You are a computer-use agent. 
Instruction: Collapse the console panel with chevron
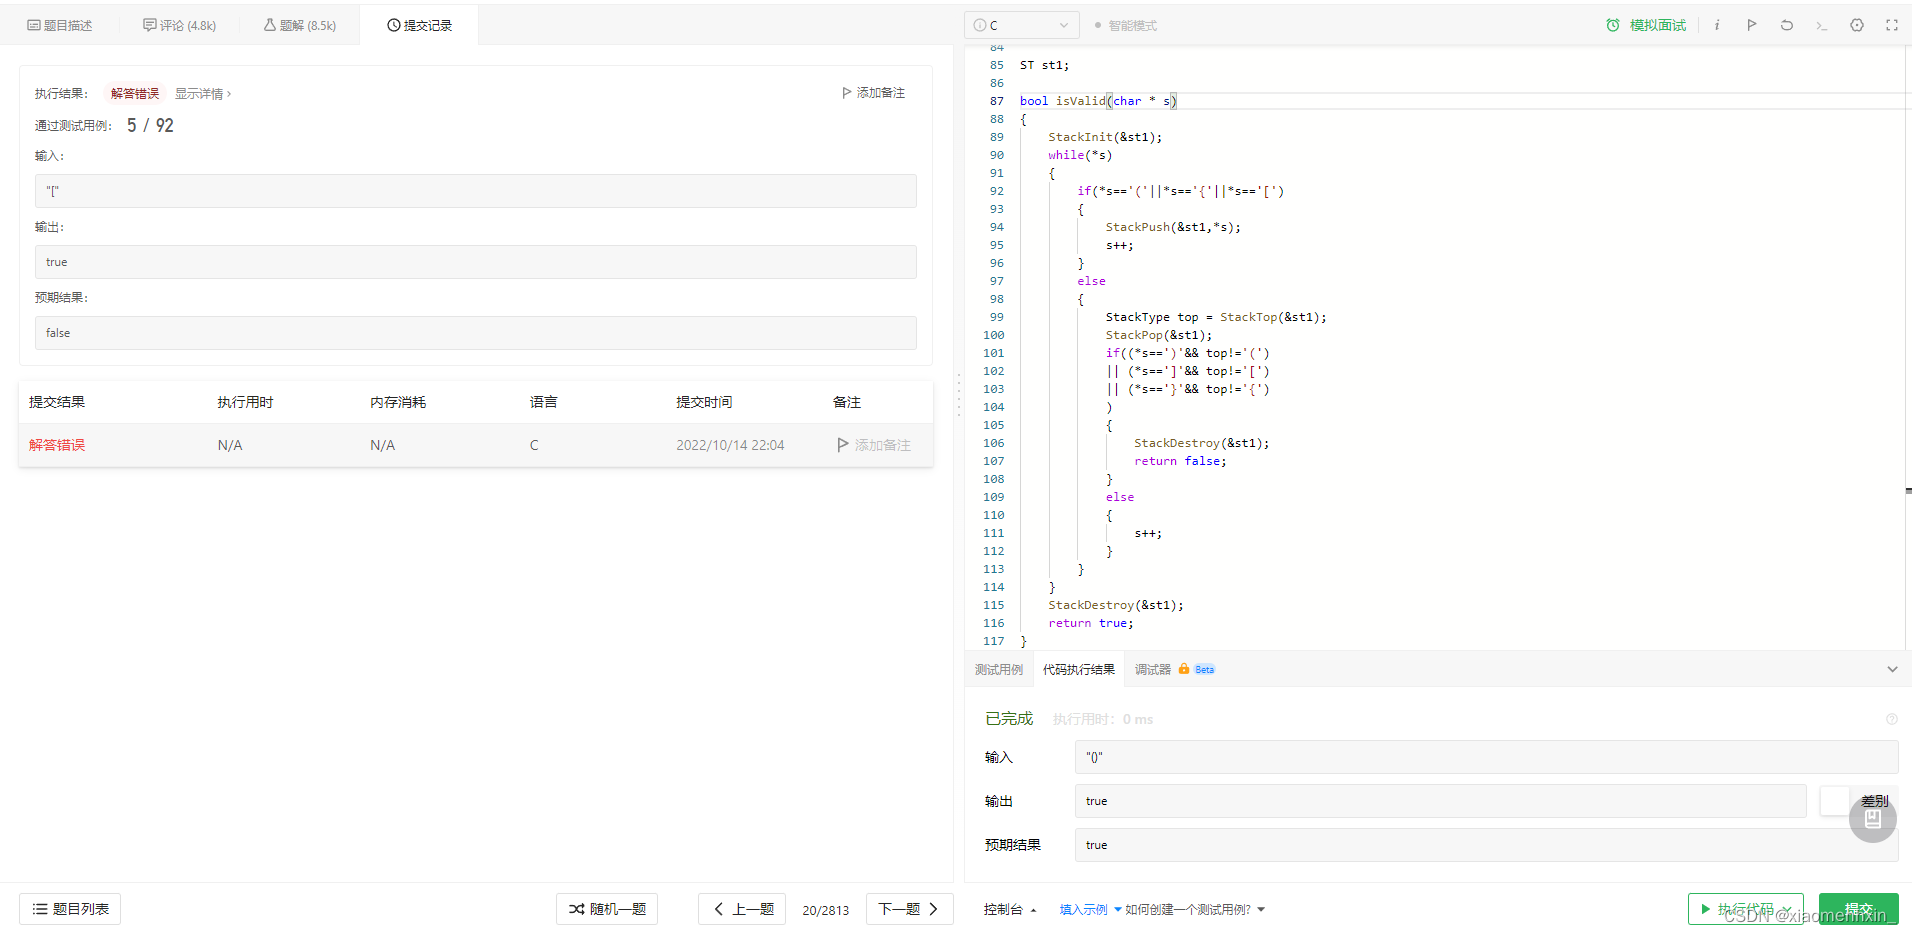click(x=1892, y=669)
